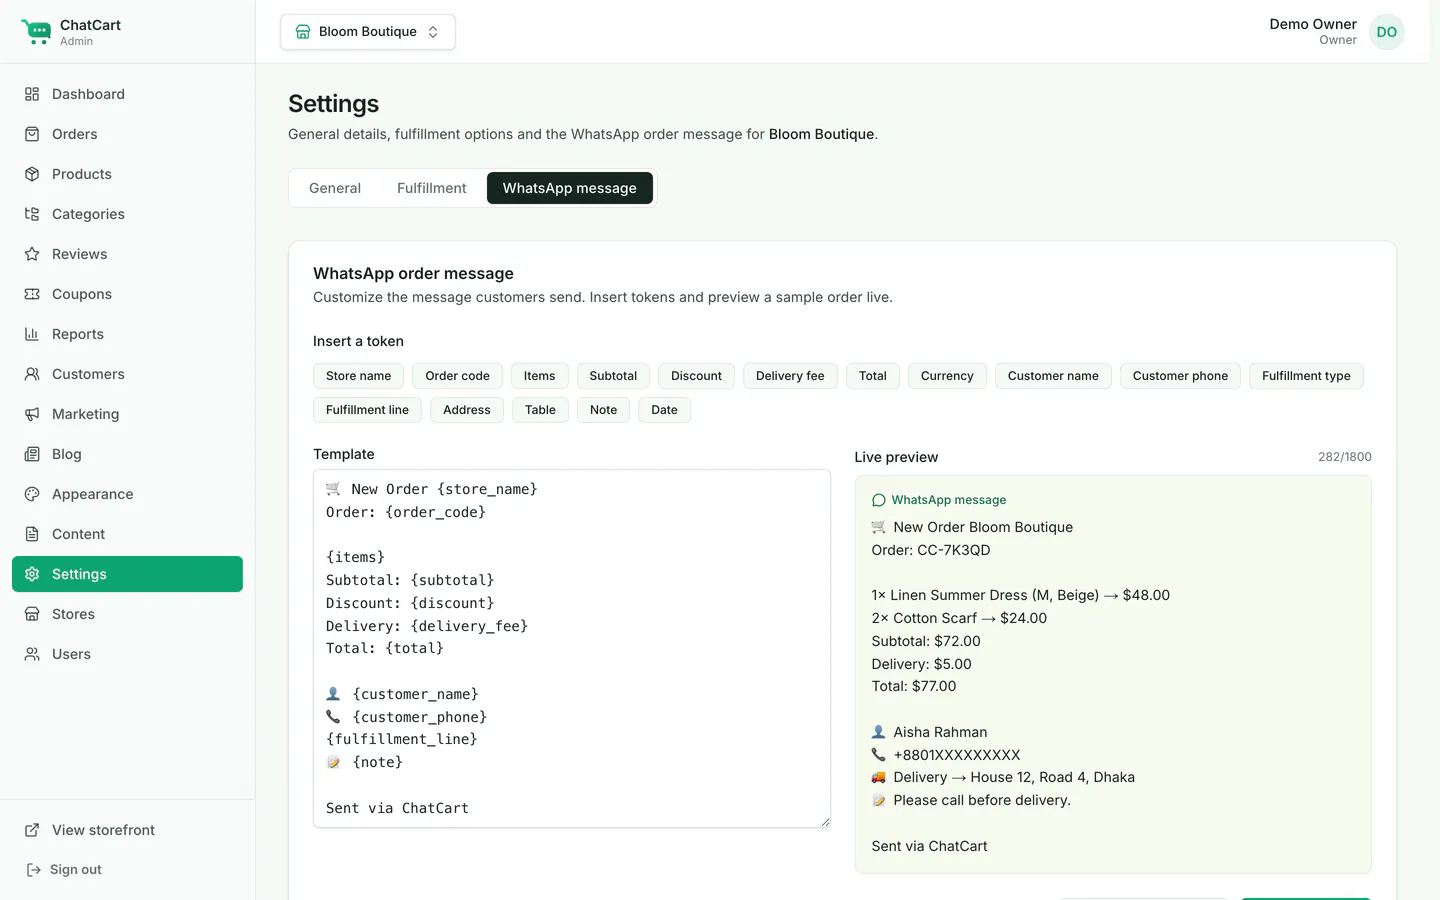
Task: Open Dashboard via its grid icon
Action: [32, 94]
